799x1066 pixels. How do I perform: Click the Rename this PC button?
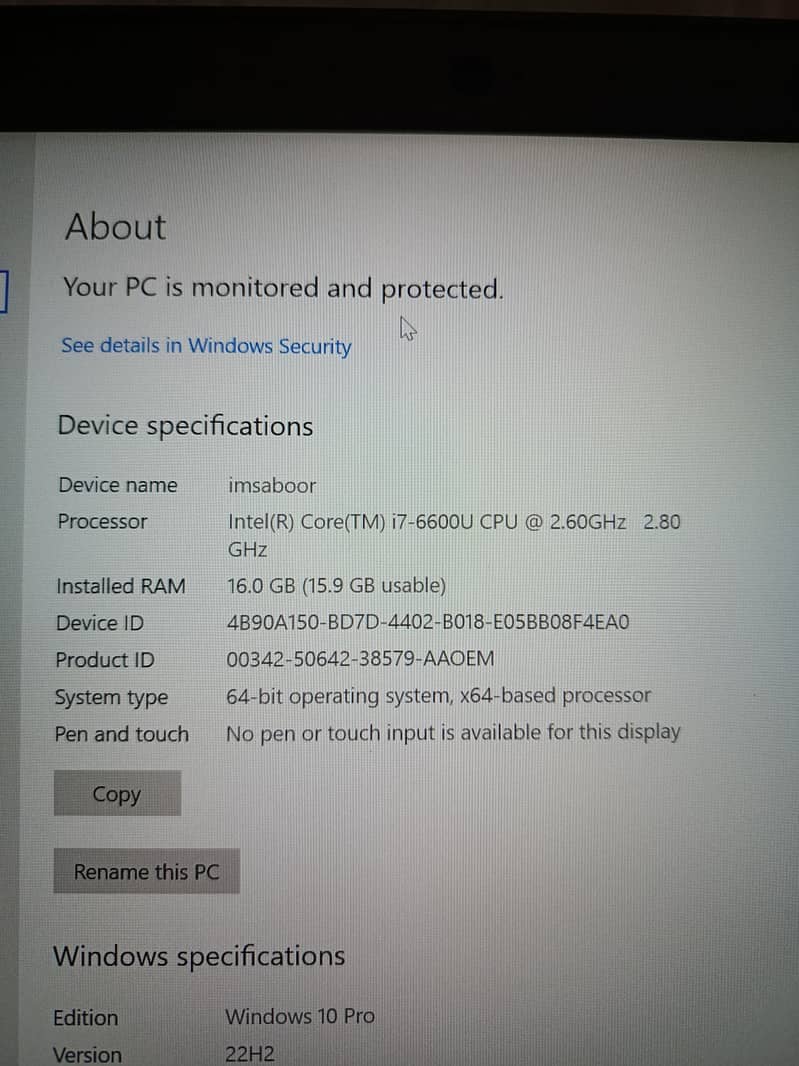146,872
